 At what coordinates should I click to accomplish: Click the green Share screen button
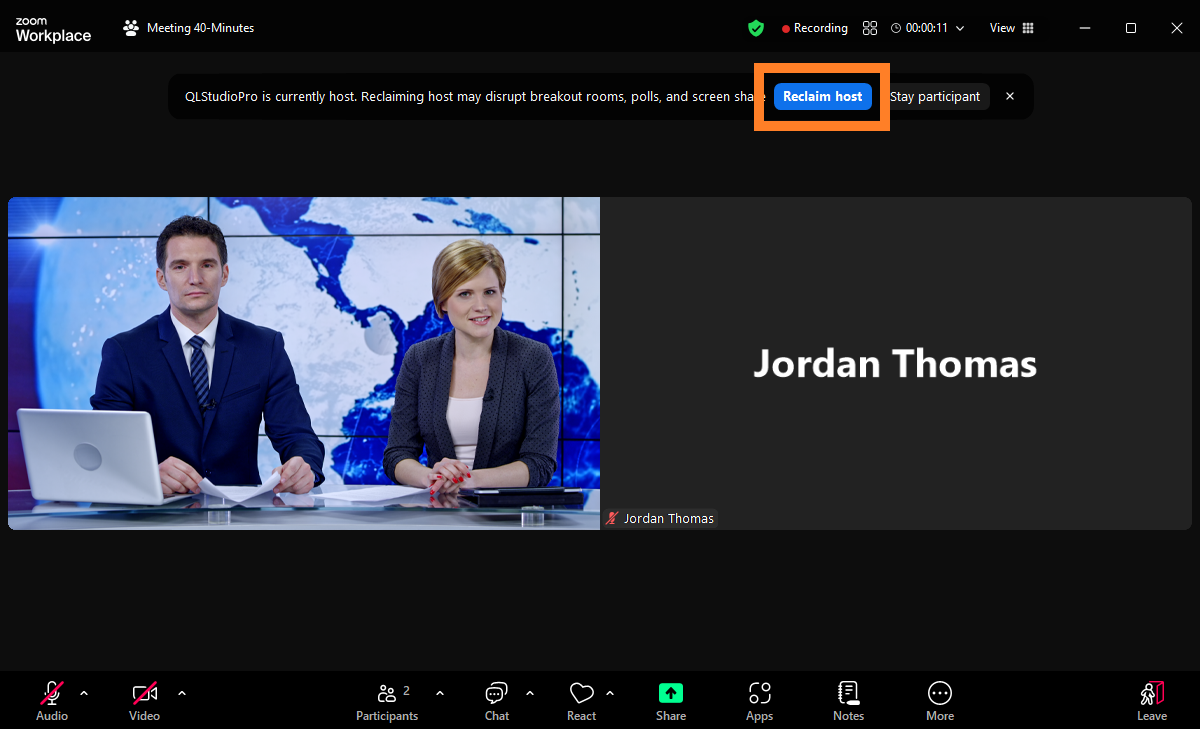click(x=671, y=700)
